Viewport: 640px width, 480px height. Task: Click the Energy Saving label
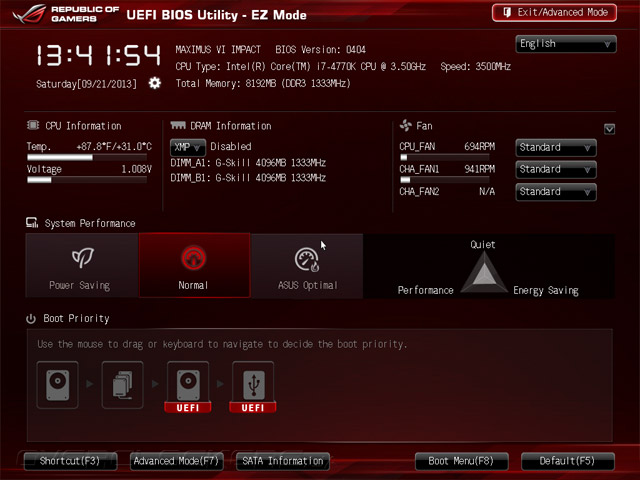click(x=546, y=290)
